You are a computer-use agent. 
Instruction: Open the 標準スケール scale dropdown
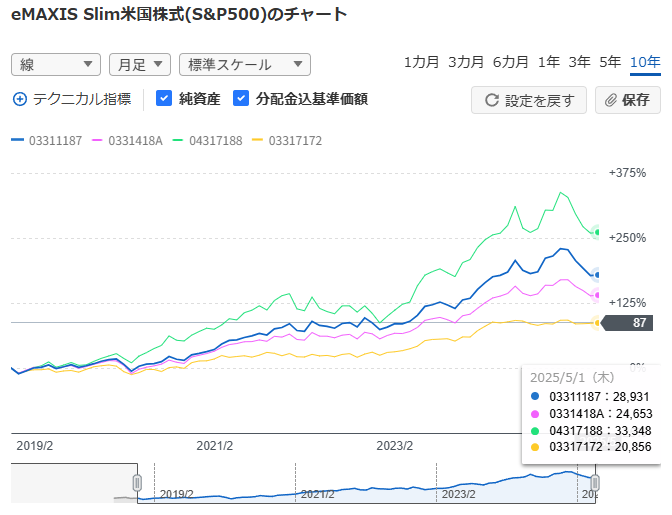pyautogui.click(x=245, y=65)
